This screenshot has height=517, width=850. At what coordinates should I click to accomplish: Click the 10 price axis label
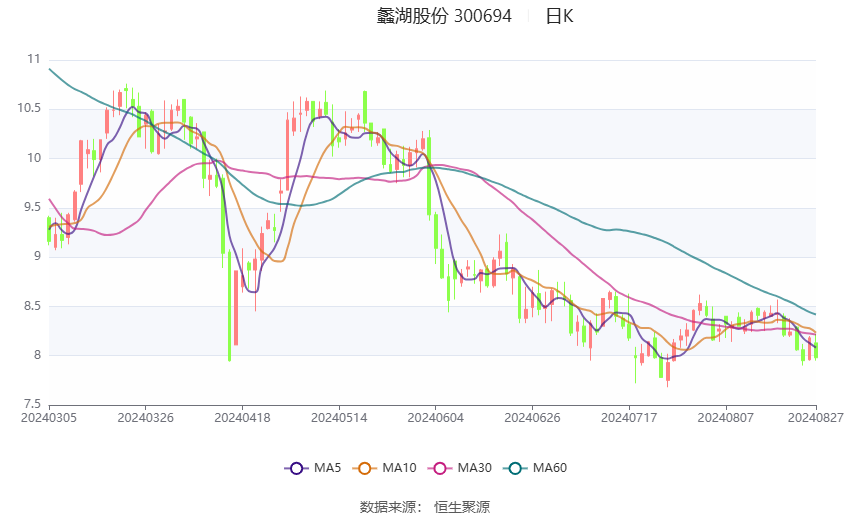(x=34, y=158)
